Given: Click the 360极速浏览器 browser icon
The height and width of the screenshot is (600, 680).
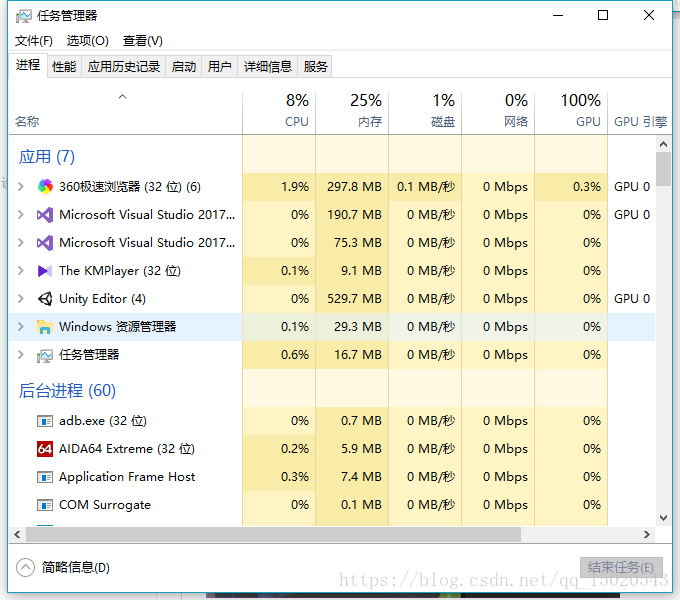Looking at the screenshot, I should coord(45,187).
